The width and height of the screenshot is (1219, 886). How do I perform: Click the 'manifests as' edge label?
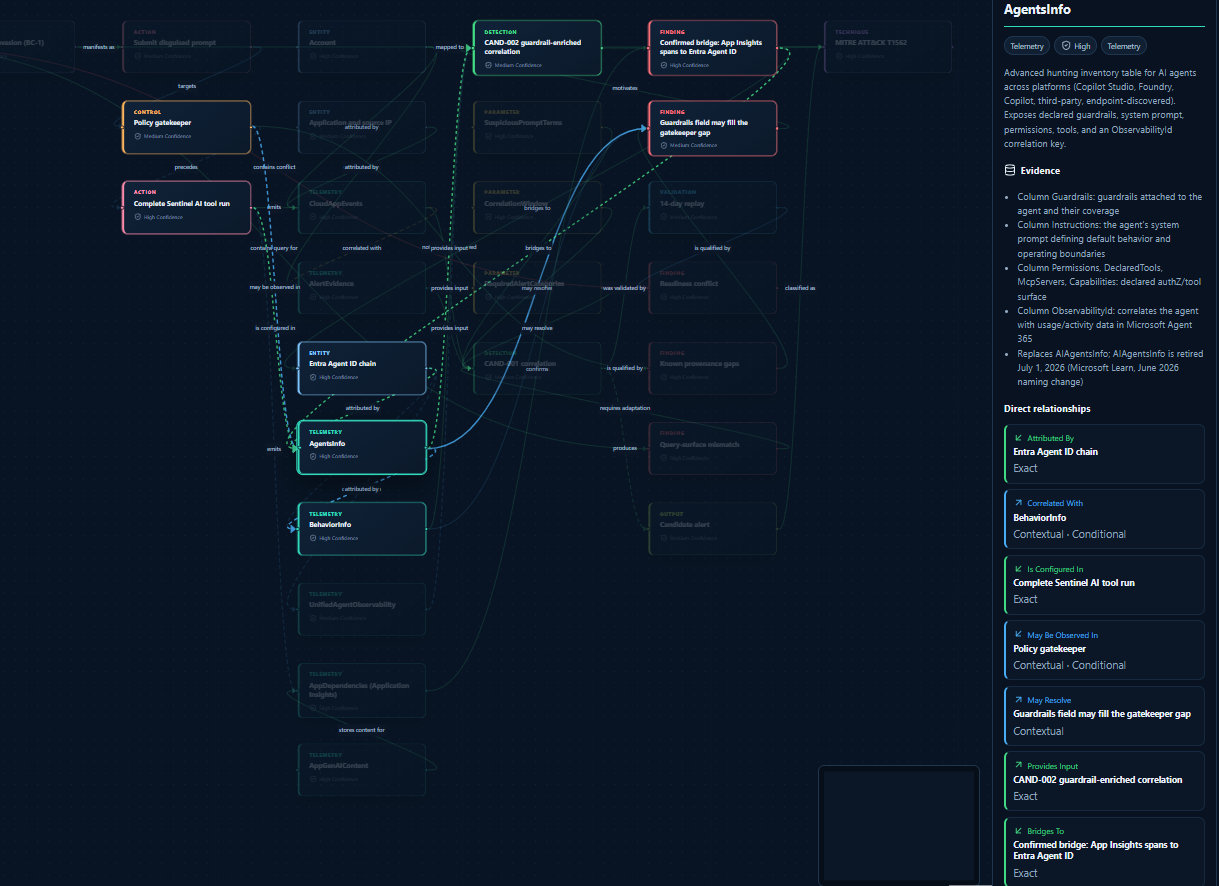click(x=98, y=47)
